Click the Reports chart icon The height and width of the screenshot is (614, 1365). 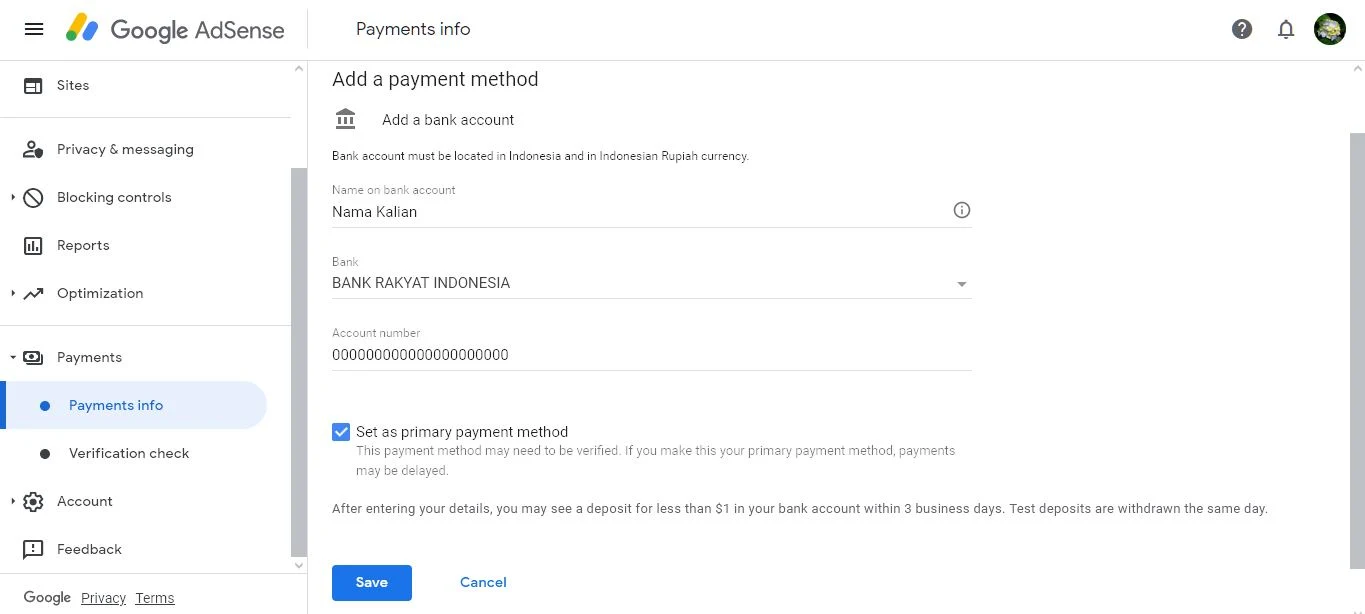(33, 246)
